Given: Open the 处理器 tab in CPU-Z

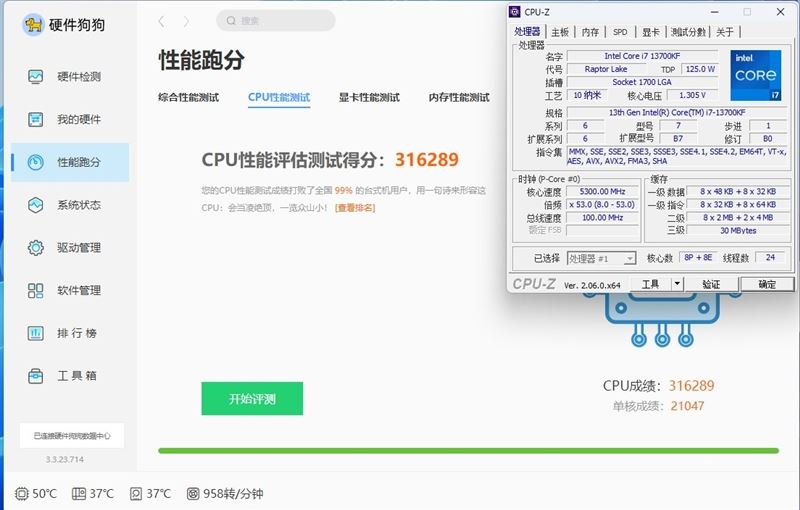Looking at the screenshot, I should coord(527,32).
